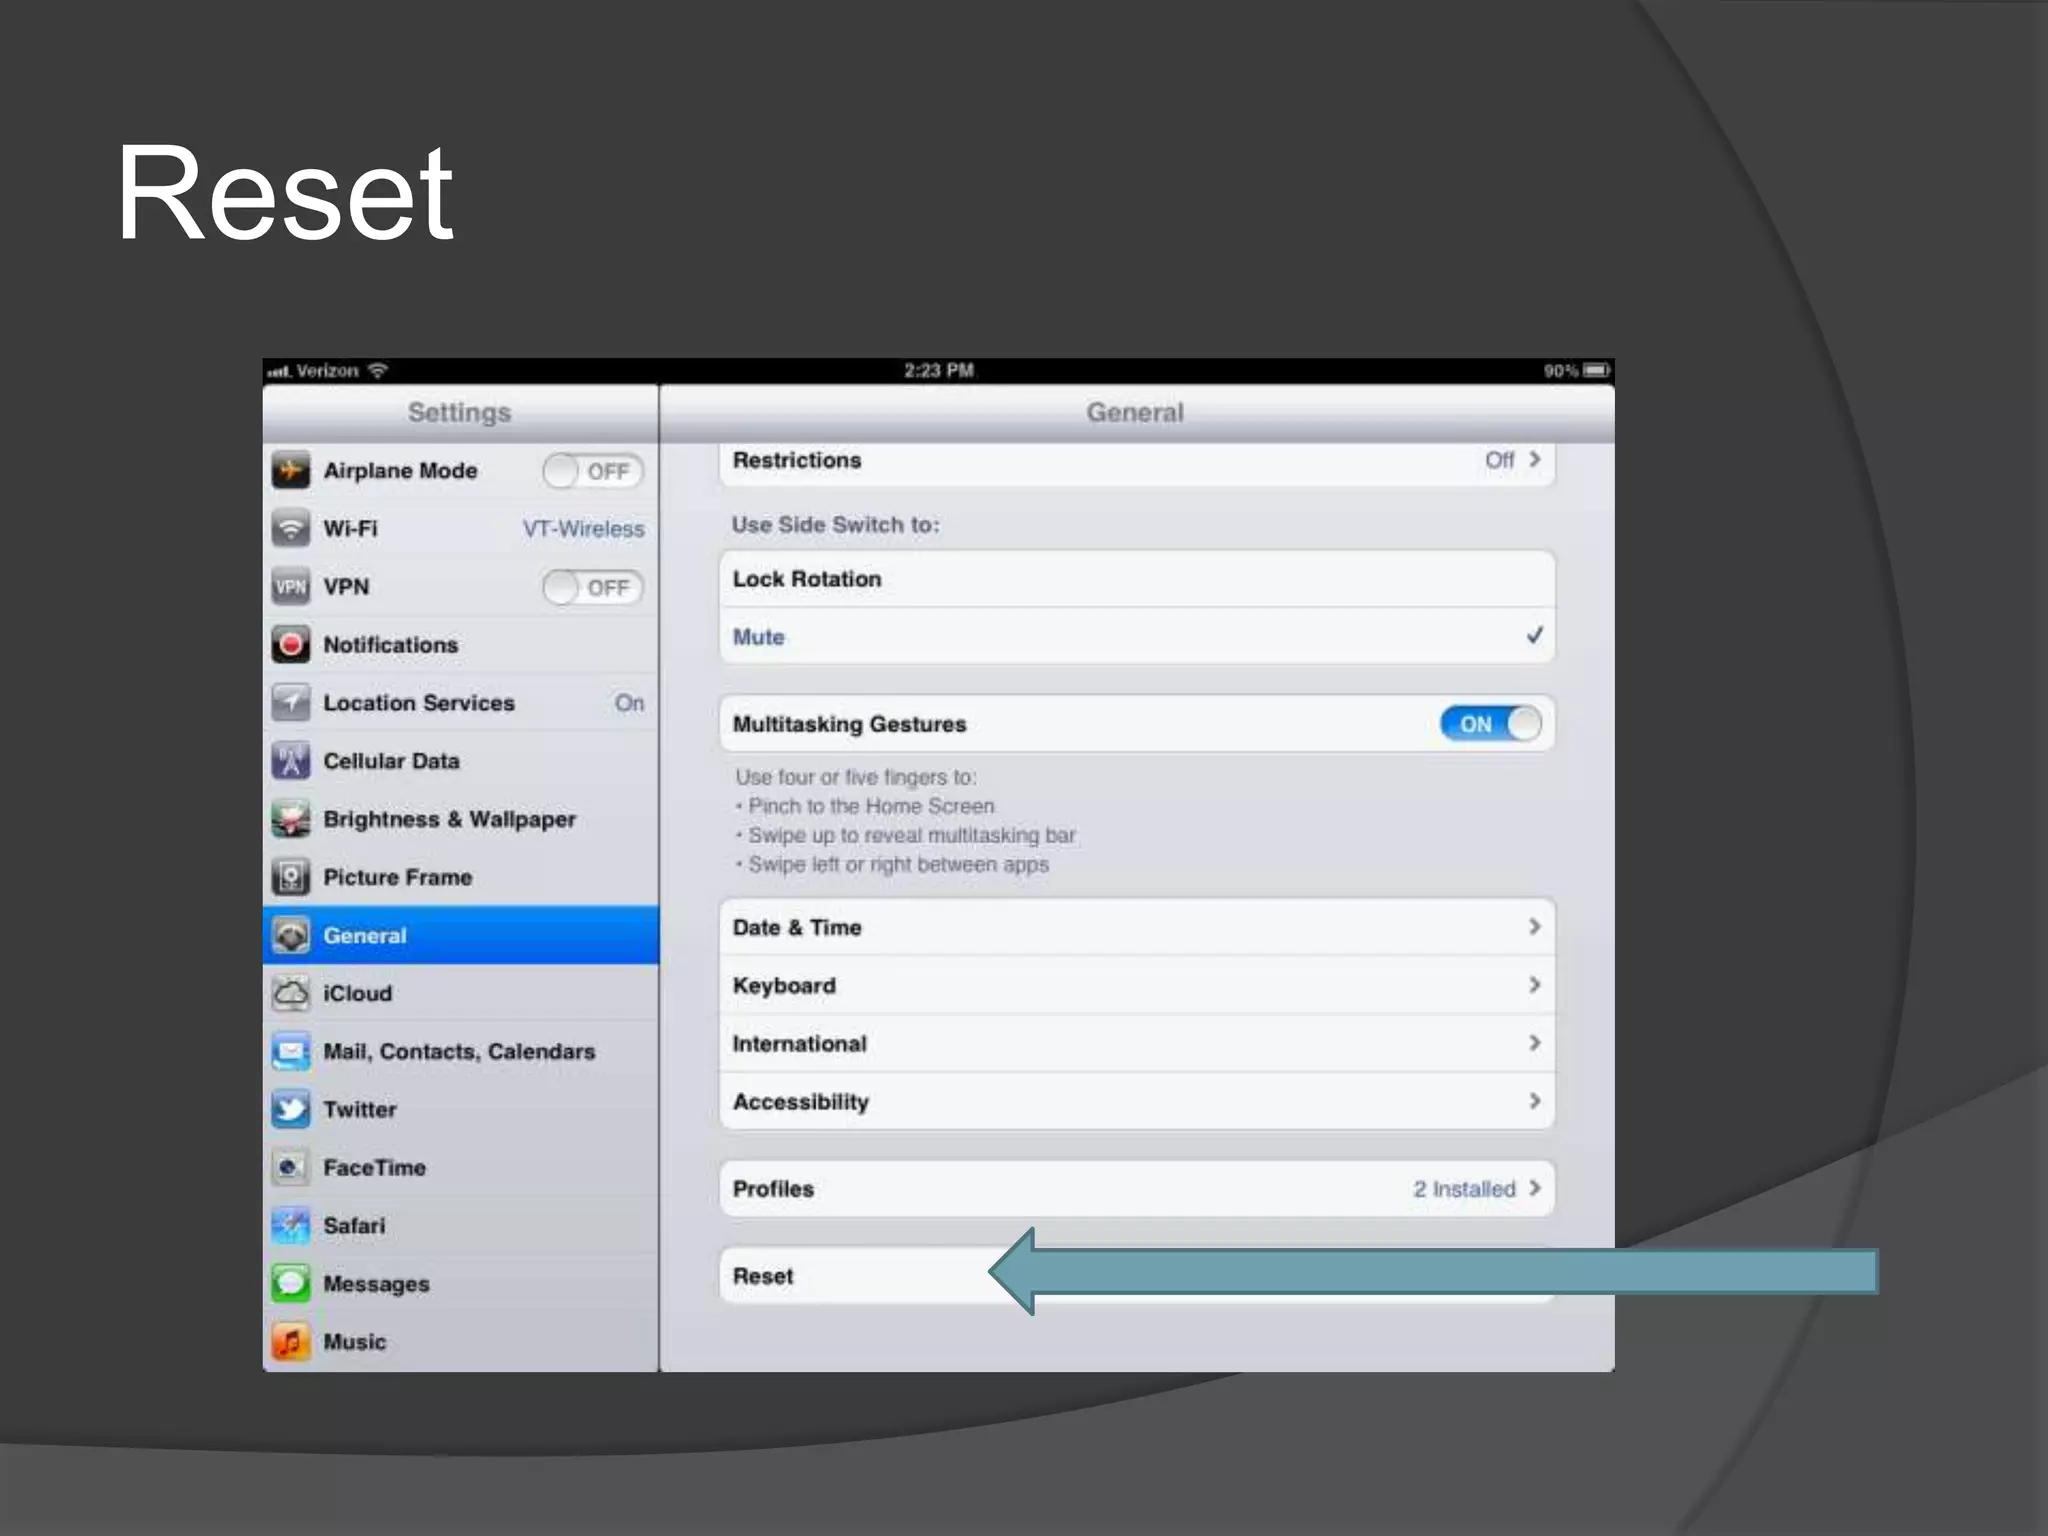The image size is (2048, 1536).
Task: Select Mail, Contacts, Calendars item
Action: pos(459,1051)
